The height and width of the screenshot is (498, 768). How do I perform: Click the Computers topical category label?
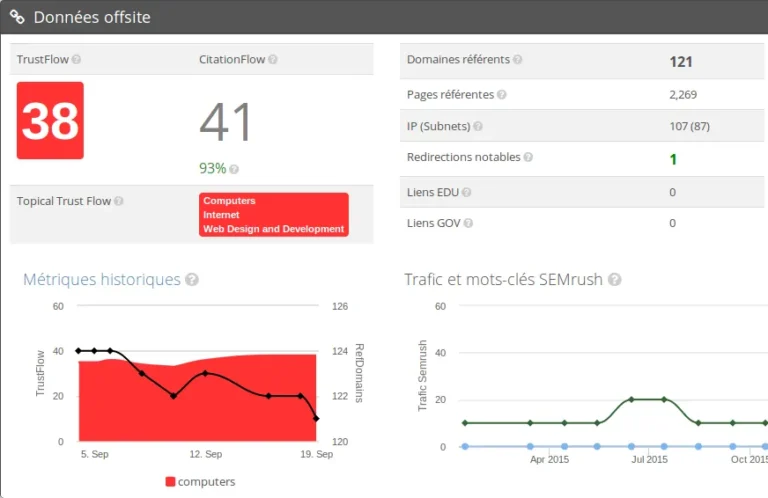coord(229,201)
